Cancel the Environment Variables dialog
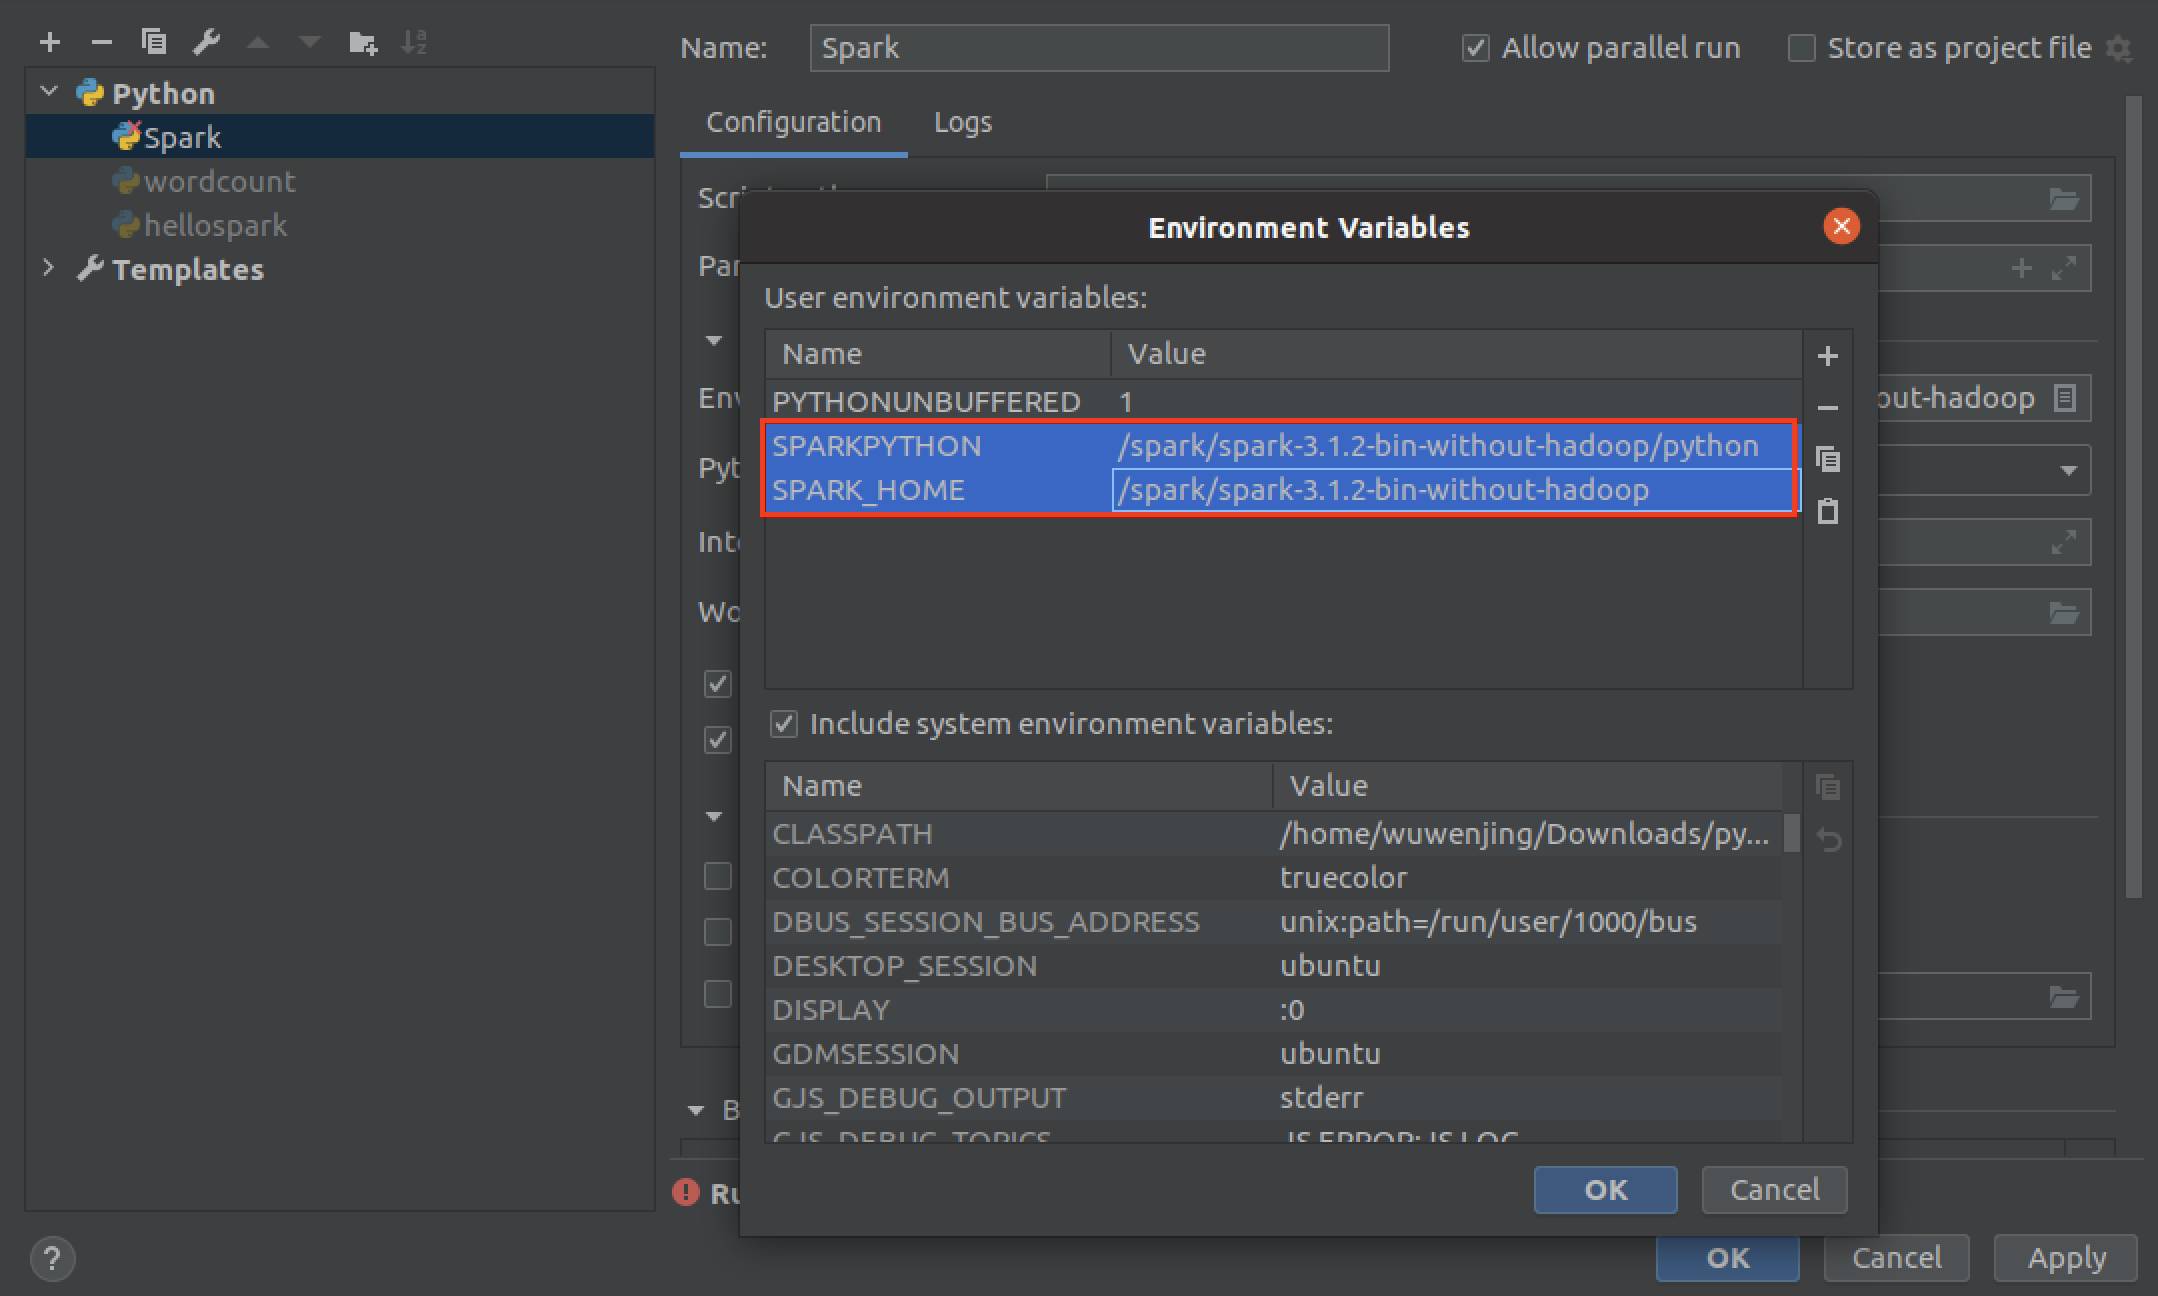Screen dimensions: 2158x1296 [1774, 1189]
